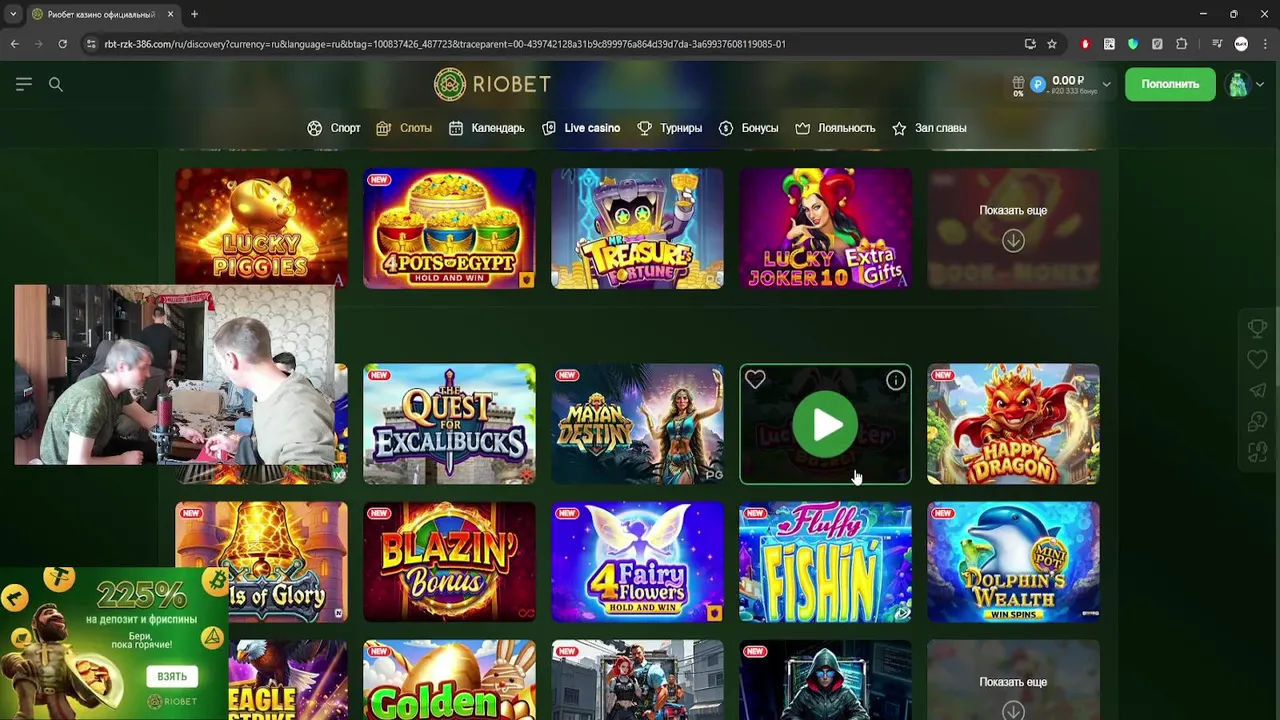Open the Mayan Destiny slot
1280x720 pixels.
click(x=637, y=424)
